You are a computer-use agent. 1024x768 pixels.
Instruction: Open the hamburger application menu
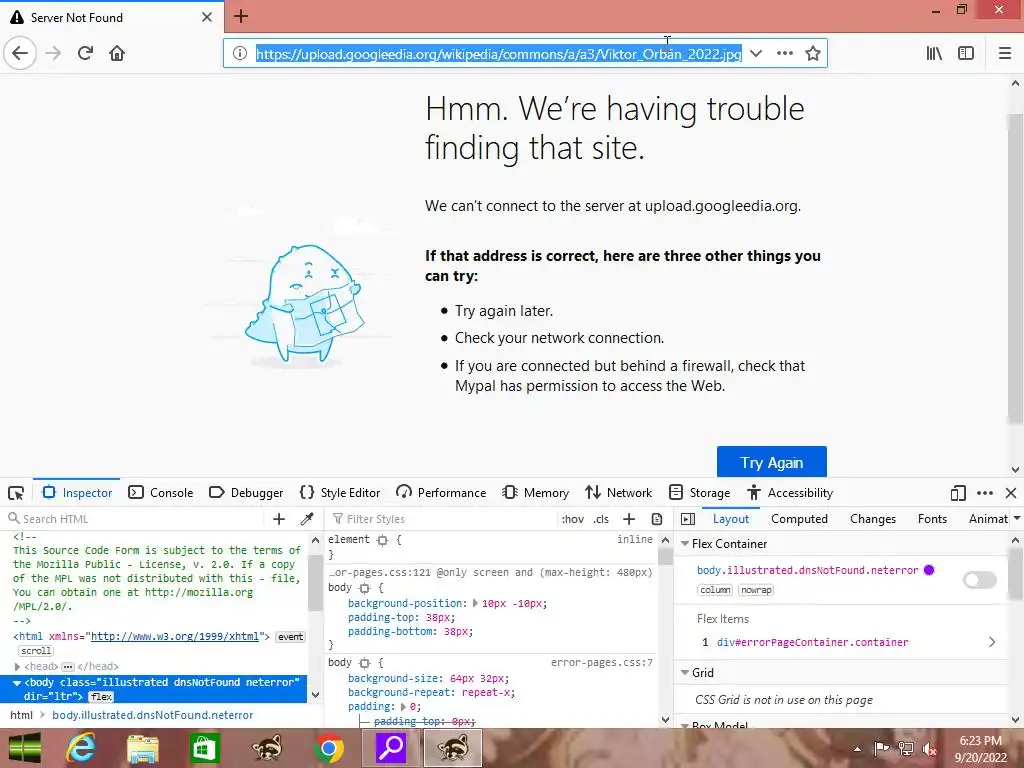point(1005,54)
